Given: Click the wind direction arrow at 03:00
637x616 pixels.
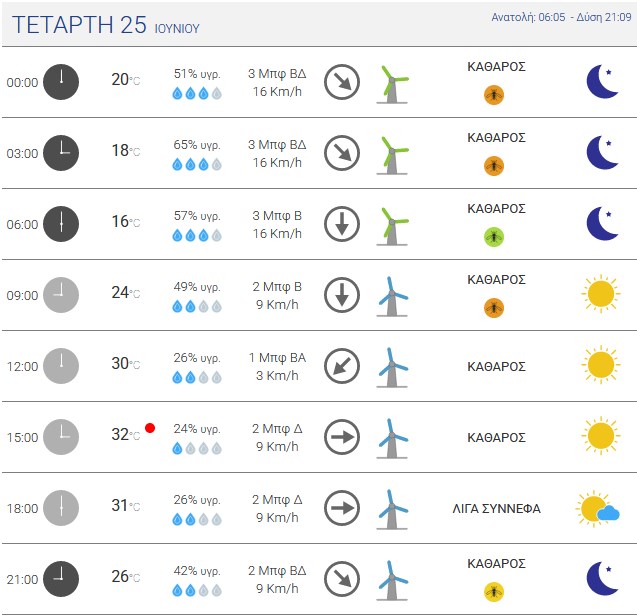Looking at the screenshot, I should click(342, 153).
